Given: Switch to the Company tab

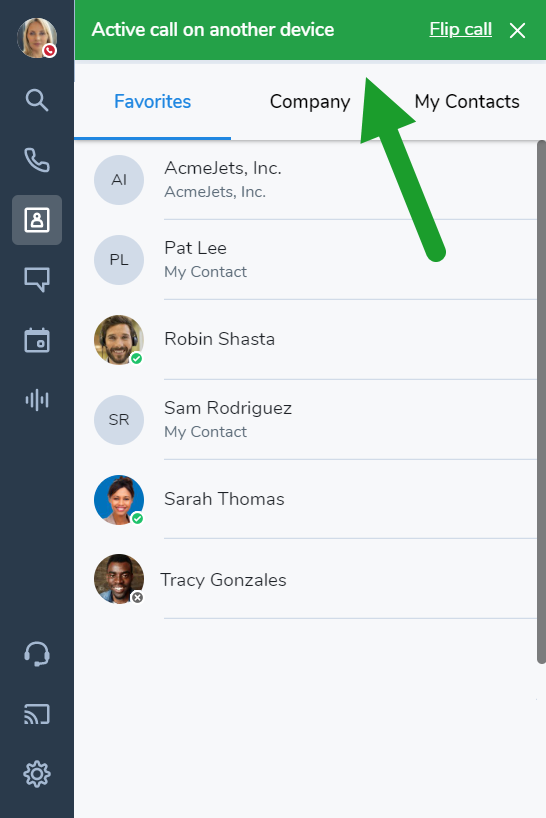Looking at the screenshot, I should click(x=310, y=101).
